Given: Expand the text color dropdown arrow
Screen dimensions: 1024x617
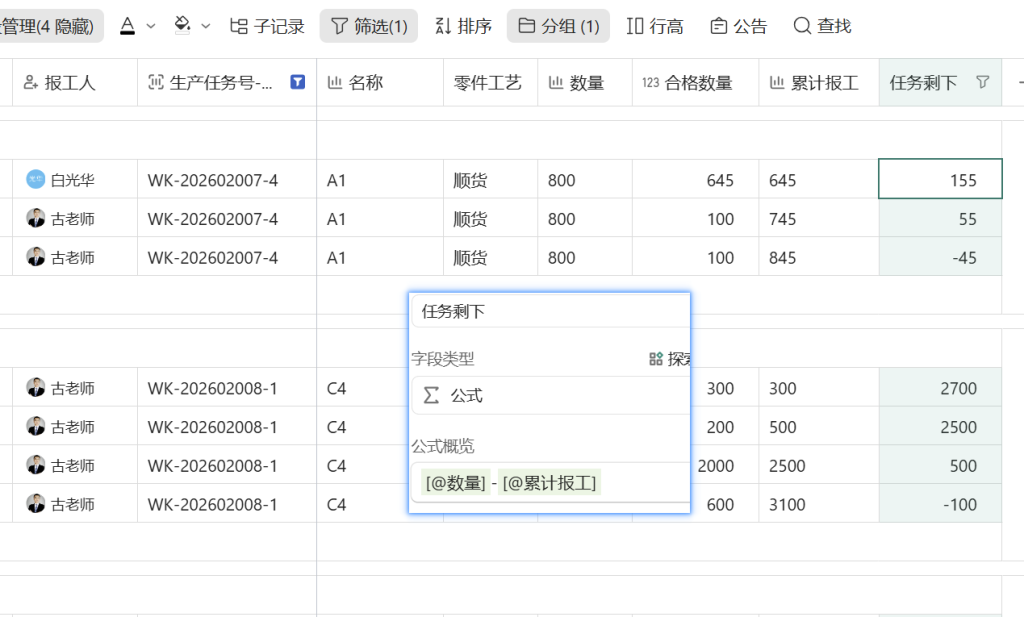Looking at the screenshot, I should [151, 26].
